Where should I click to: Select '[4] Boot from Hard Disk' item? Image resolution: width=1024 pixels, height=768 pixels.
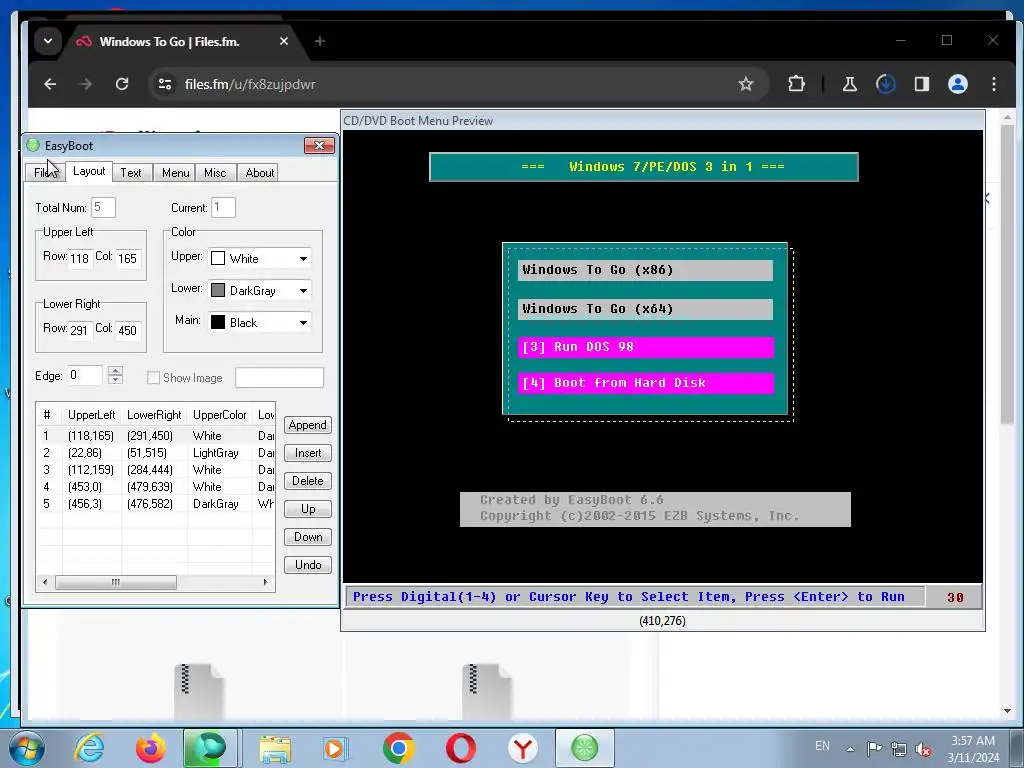point(646,383)
